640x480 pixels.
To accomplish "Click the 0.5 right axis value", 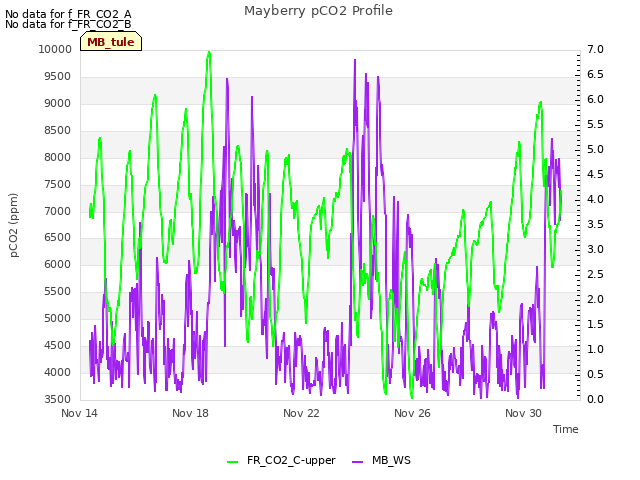I will 595,374.
